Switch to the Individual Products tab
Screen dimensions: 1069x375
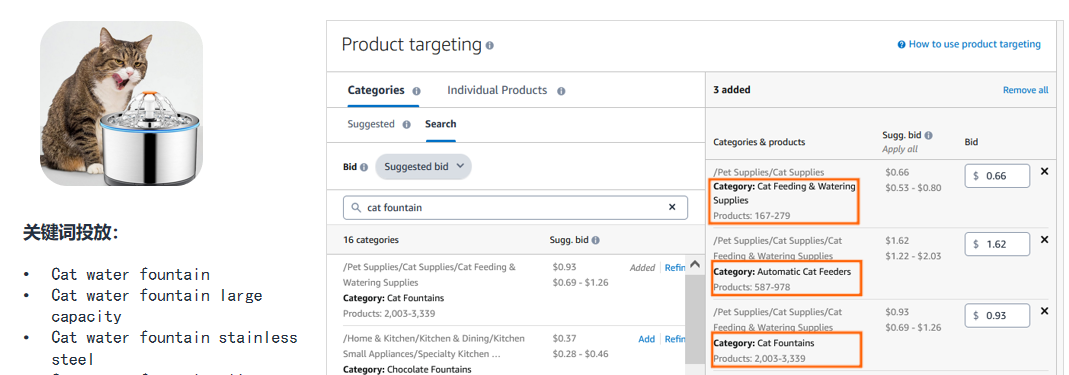coord(497,90)
